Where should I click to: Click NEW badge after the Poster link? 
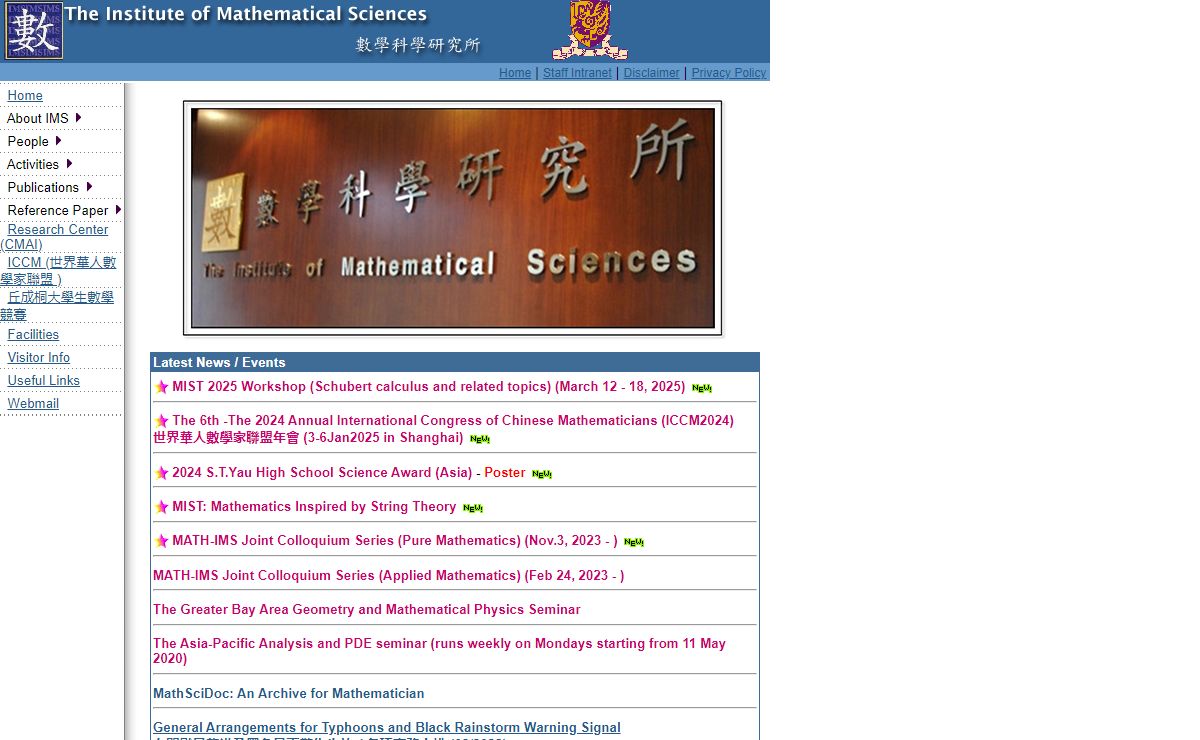click(542, 474)
